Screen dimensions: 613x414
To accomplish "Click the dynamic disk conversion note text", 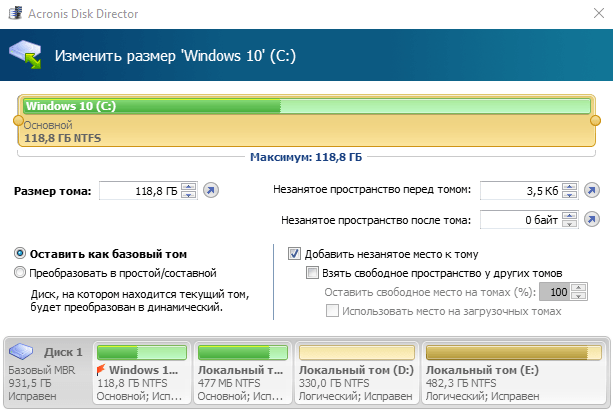I will [x=140, y=300].
